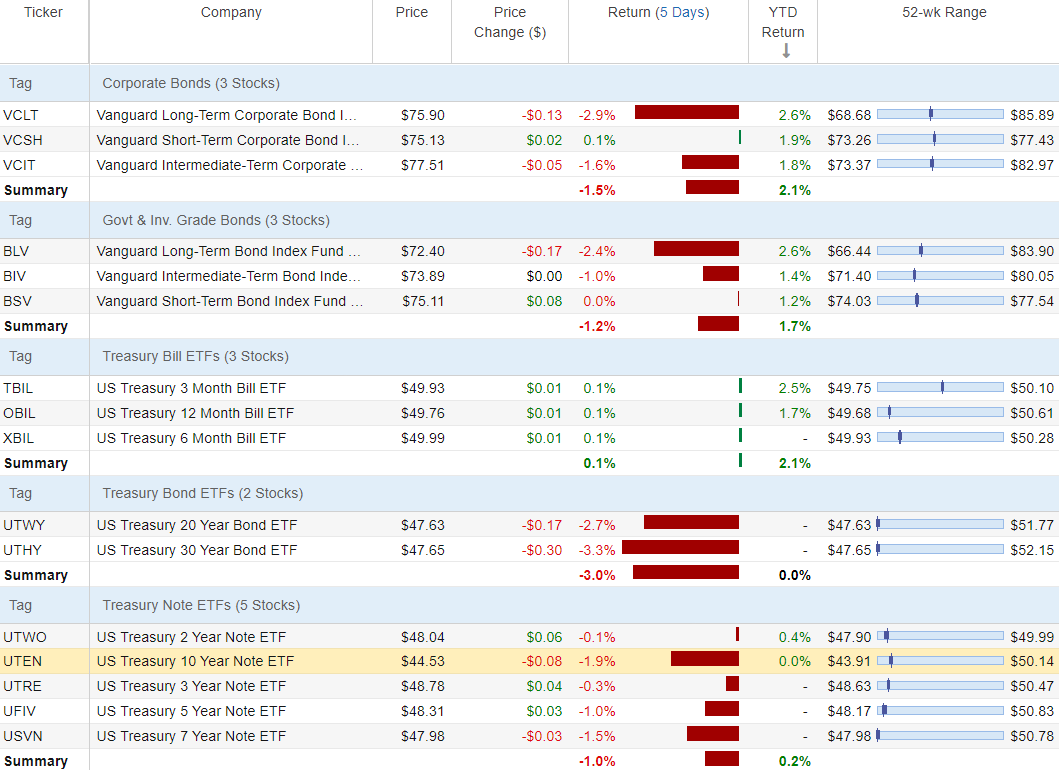Screen dimensions: 1059x770
Task: Sort by Ticker column header
Action: pyautogui.click(x=43, y=12)
